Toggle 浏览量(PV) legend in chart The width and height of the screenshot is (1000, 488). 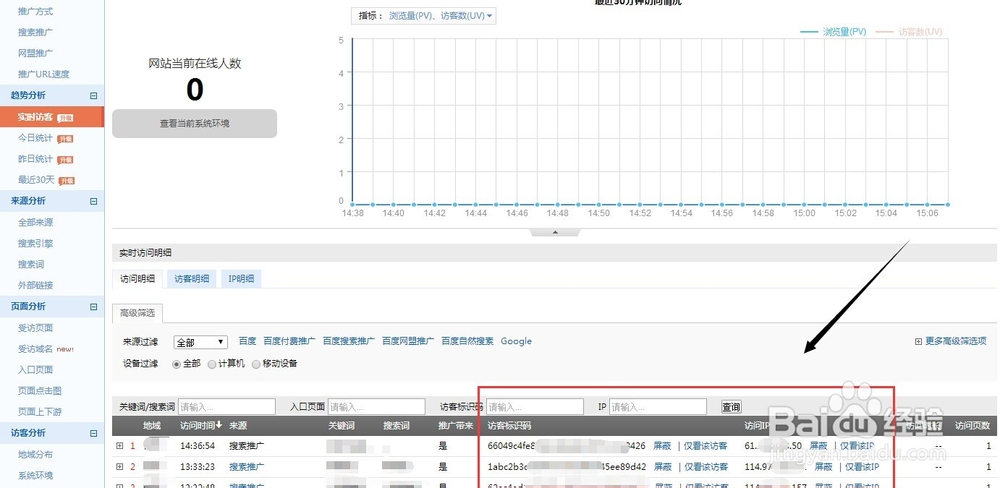(x=833, y=31)
